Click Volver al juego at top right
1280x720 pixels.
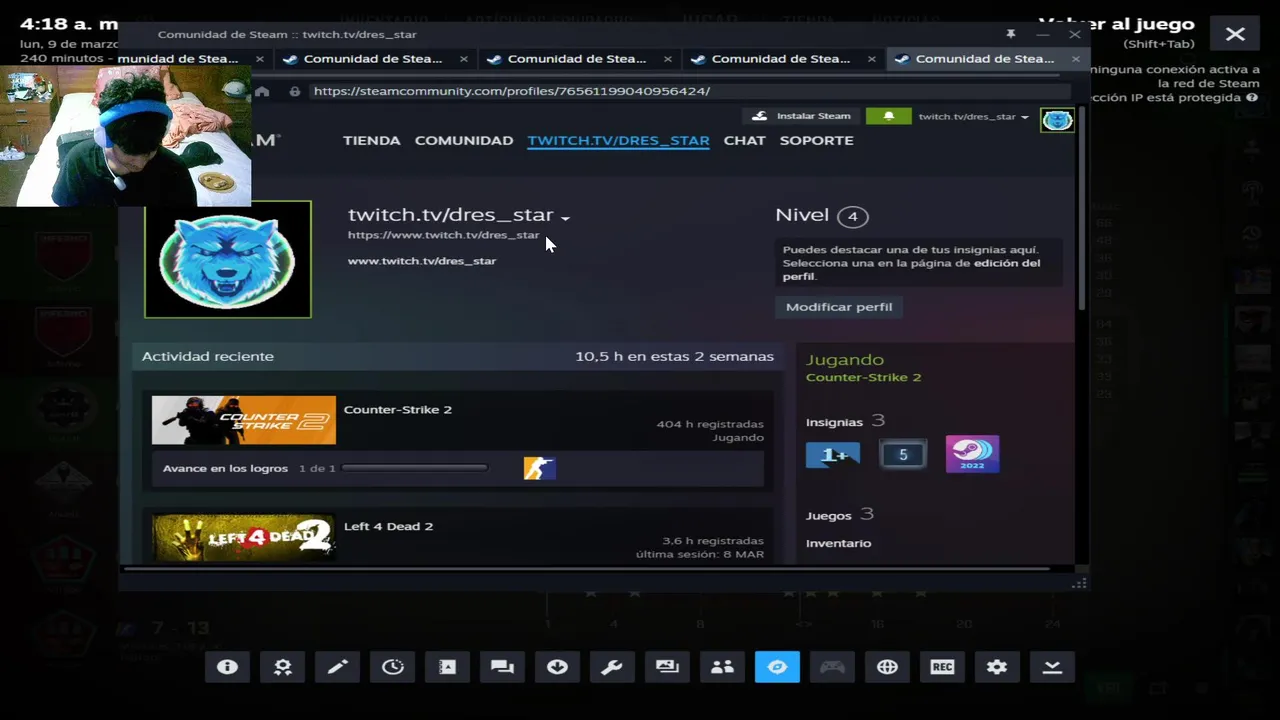click(1117, 24)
